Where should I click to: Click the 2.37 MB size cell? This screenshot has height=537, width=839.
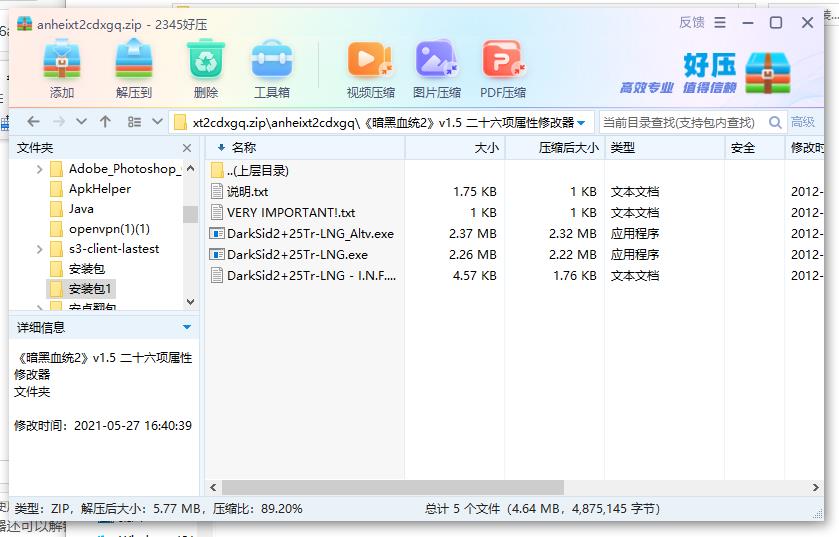(x=472, y=234)
